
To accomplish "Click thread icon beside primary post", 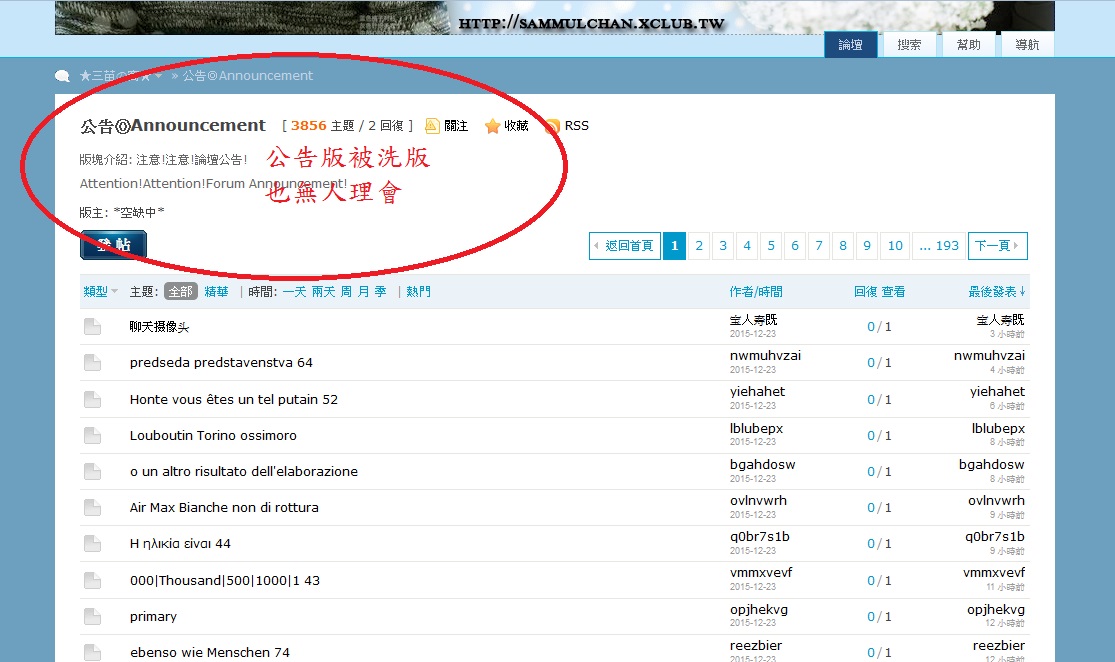I will tap(92, 617).
